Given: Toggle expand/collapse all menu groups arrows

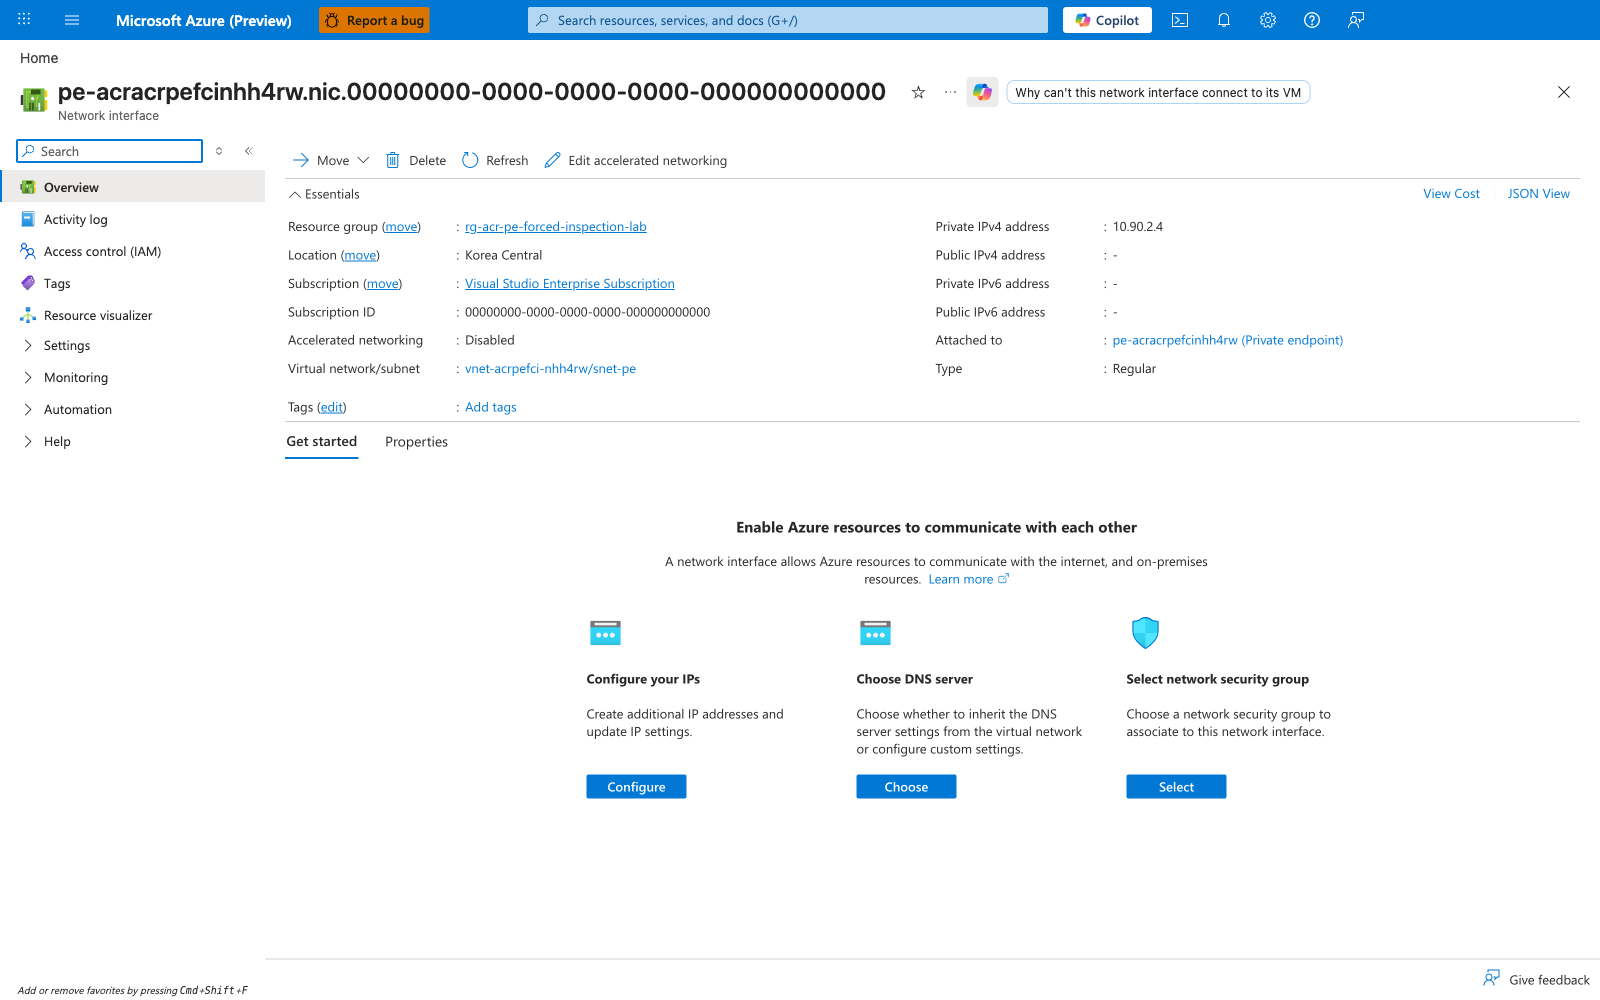Looking at the screenshot, I should point(219,151).
